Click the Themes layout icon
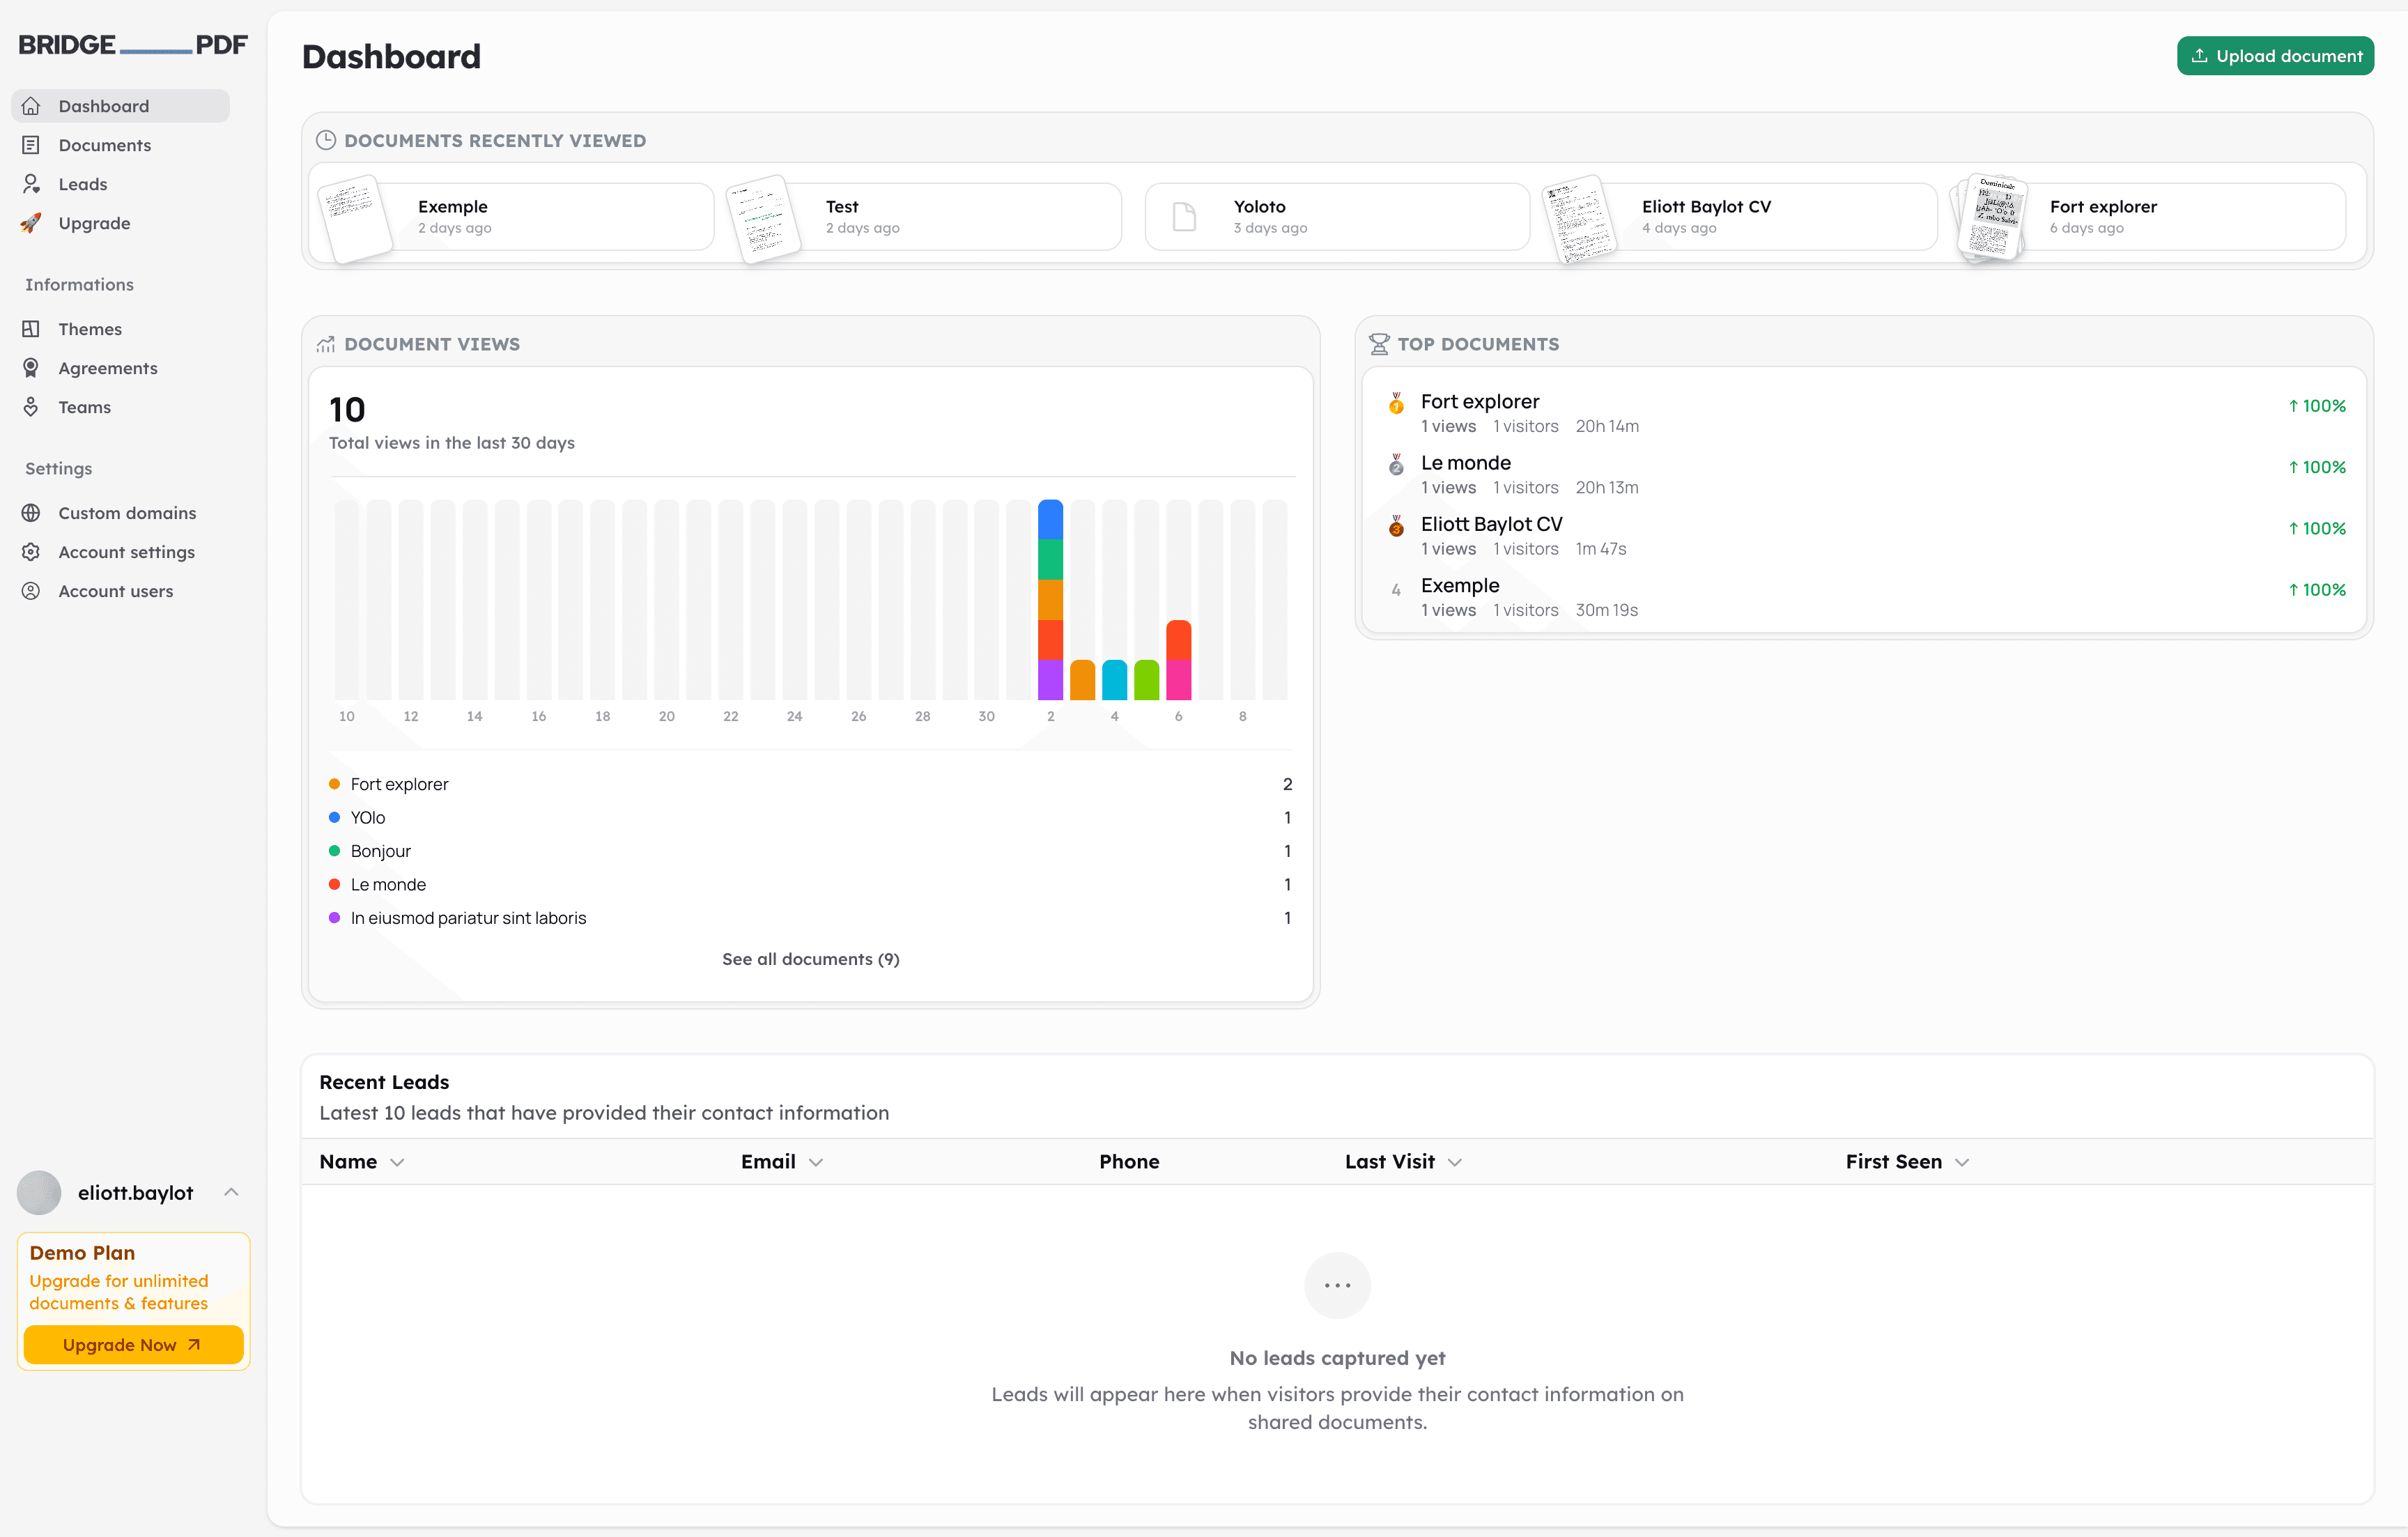This screenshot has height=1537, width=2408. coord(31,329)
